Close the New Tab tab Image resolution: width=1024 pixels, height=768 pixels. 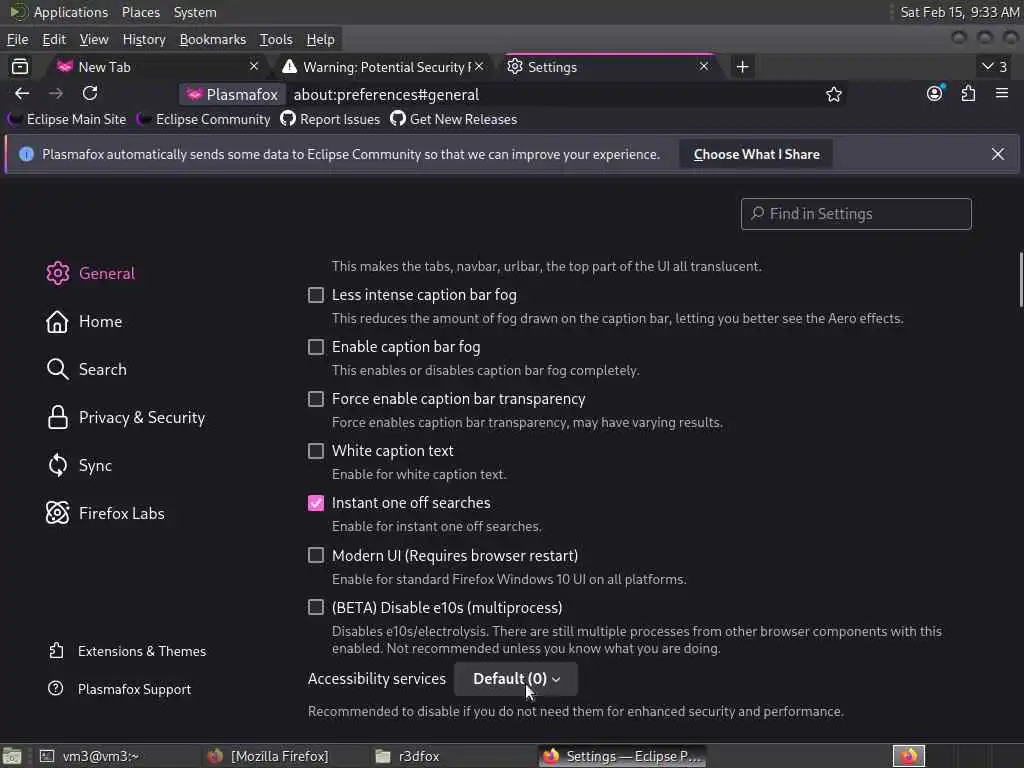click(254, 67)
